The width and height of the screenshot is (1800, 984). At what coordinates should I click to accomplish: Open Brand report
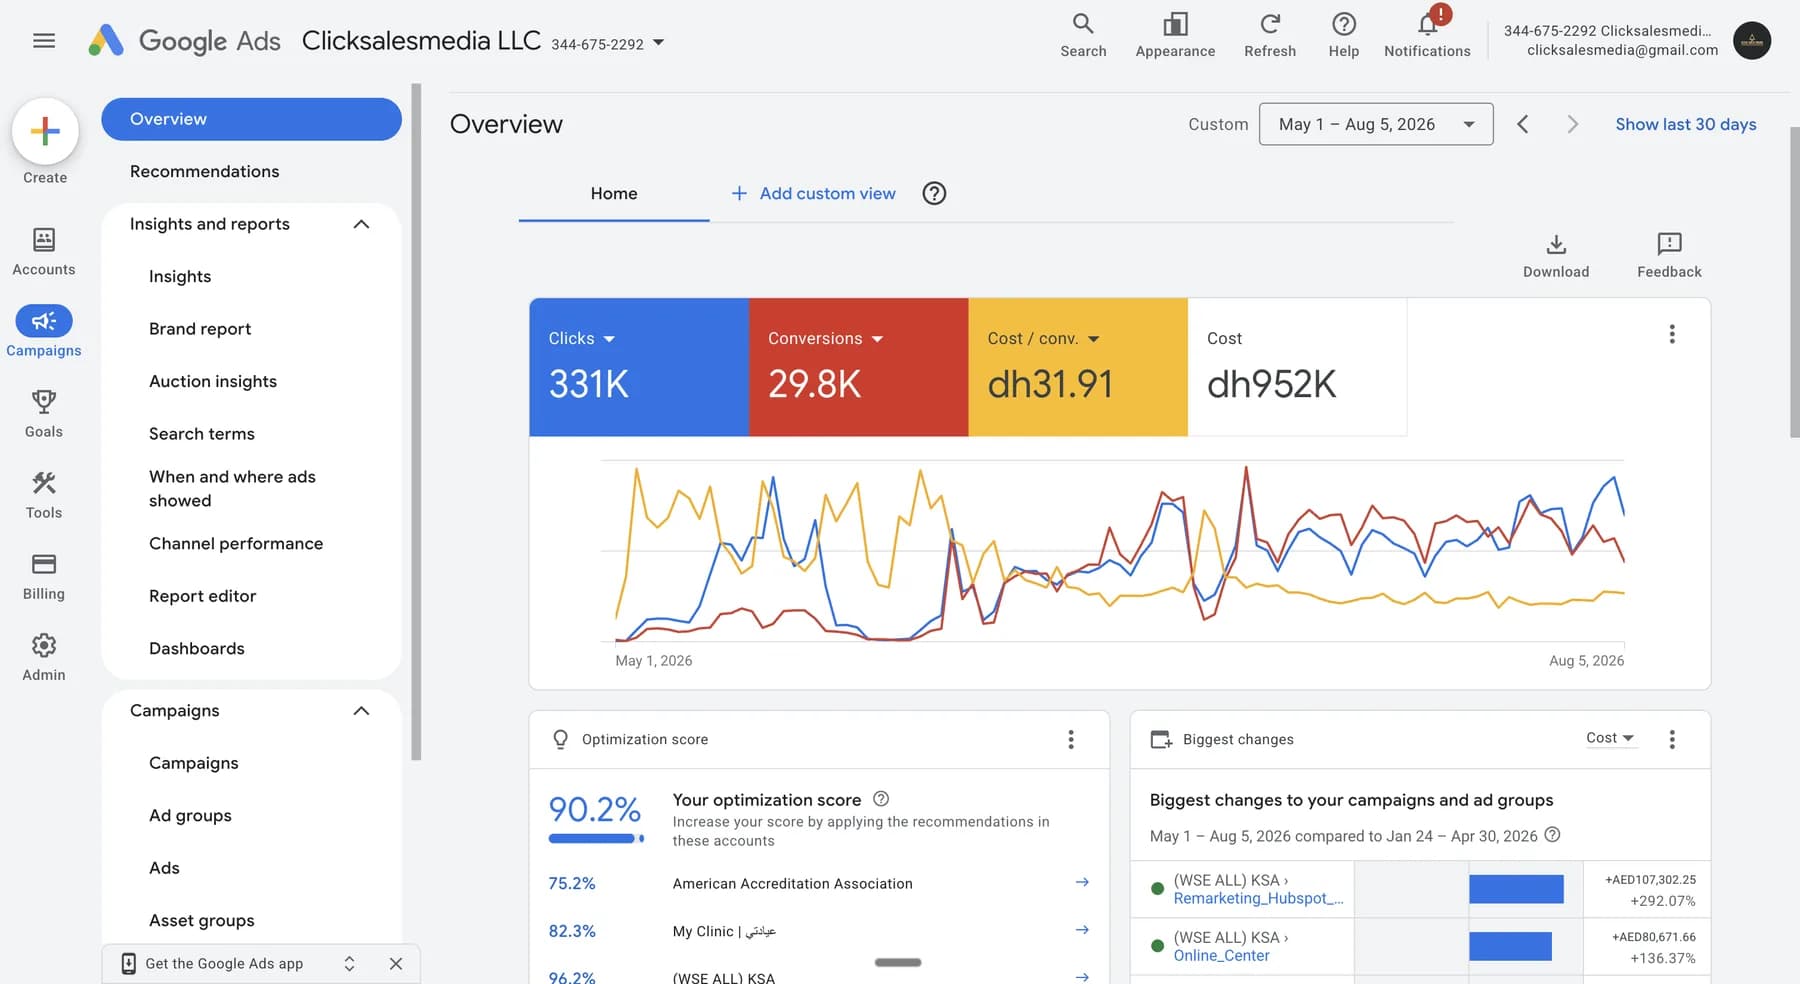click(200, 329)
